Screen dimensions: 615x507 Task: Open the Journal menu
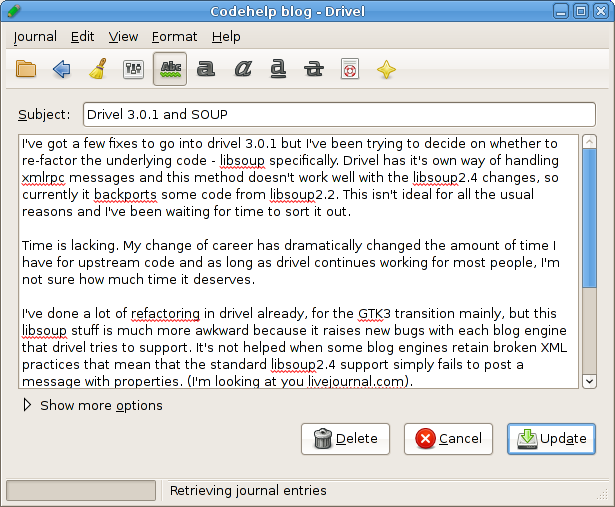(x=35, y=37)
